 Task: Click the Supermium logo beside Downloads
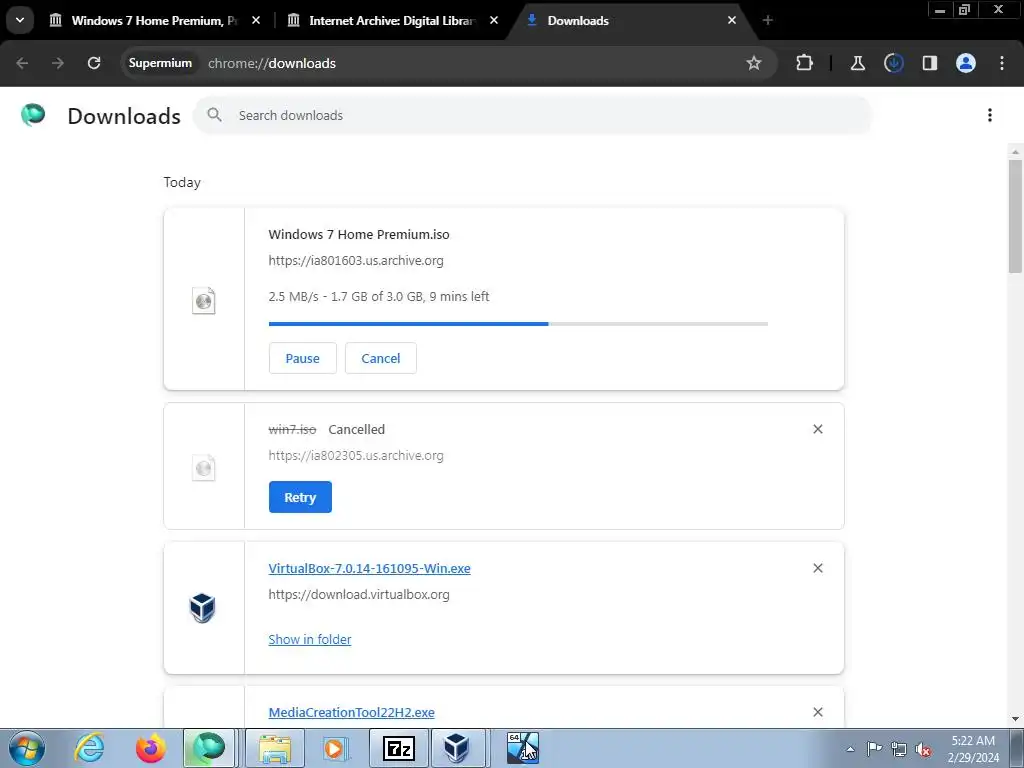33,115
